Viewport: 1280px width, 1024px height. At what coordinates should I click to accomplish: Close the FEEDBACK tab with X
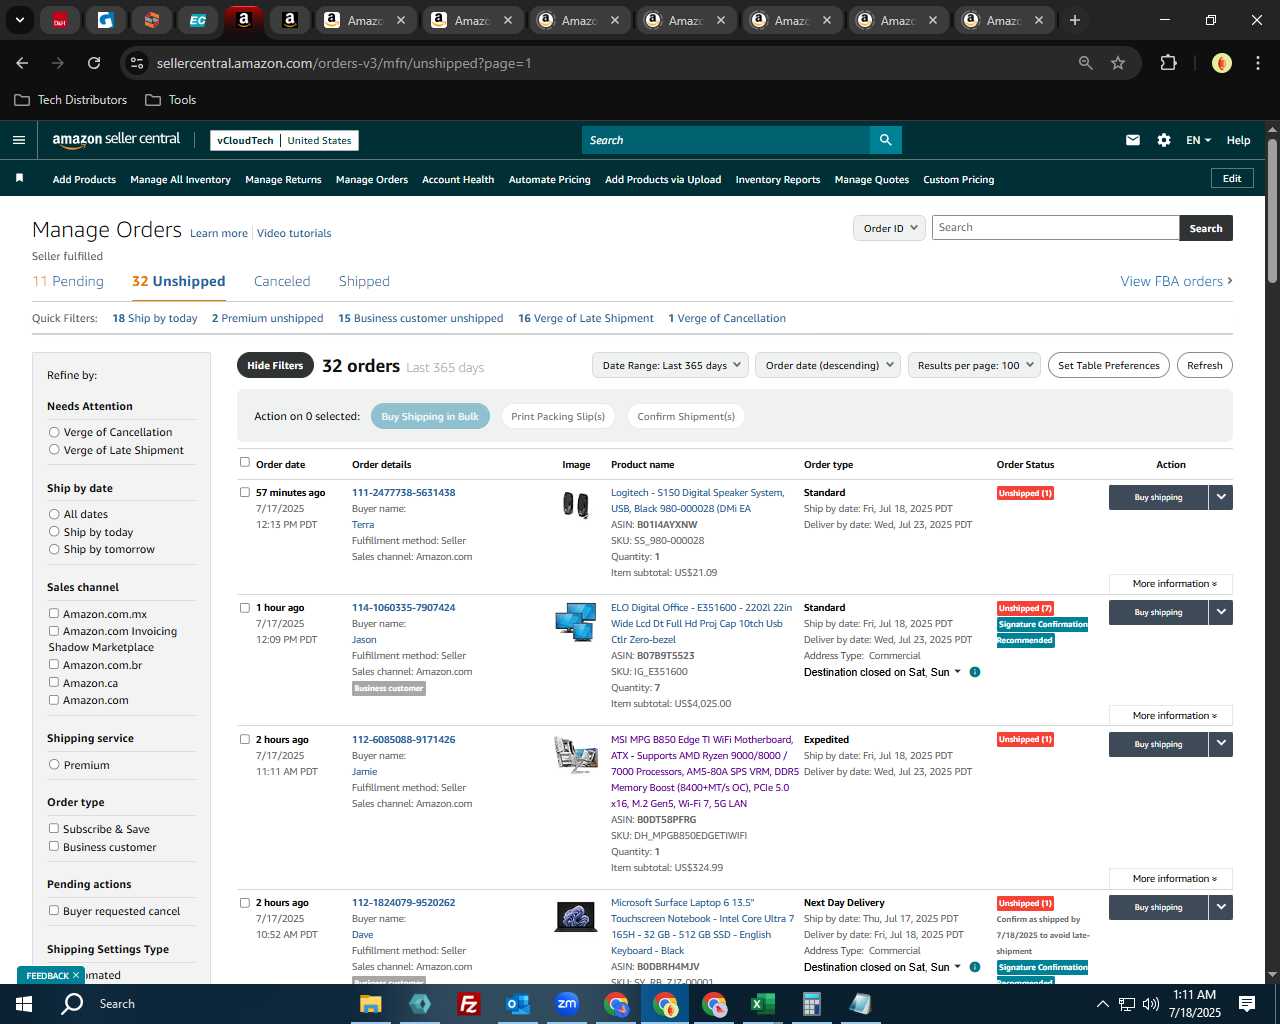pyautogui.click(x=76, y=975)
